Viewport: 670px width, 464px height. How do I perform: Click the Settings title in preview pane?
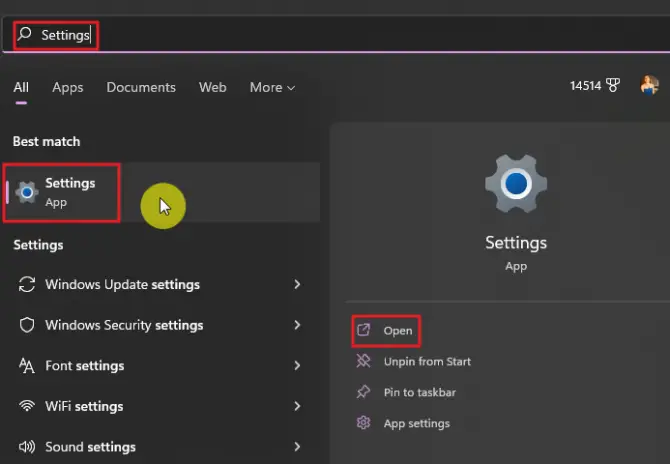coord(516,243)
